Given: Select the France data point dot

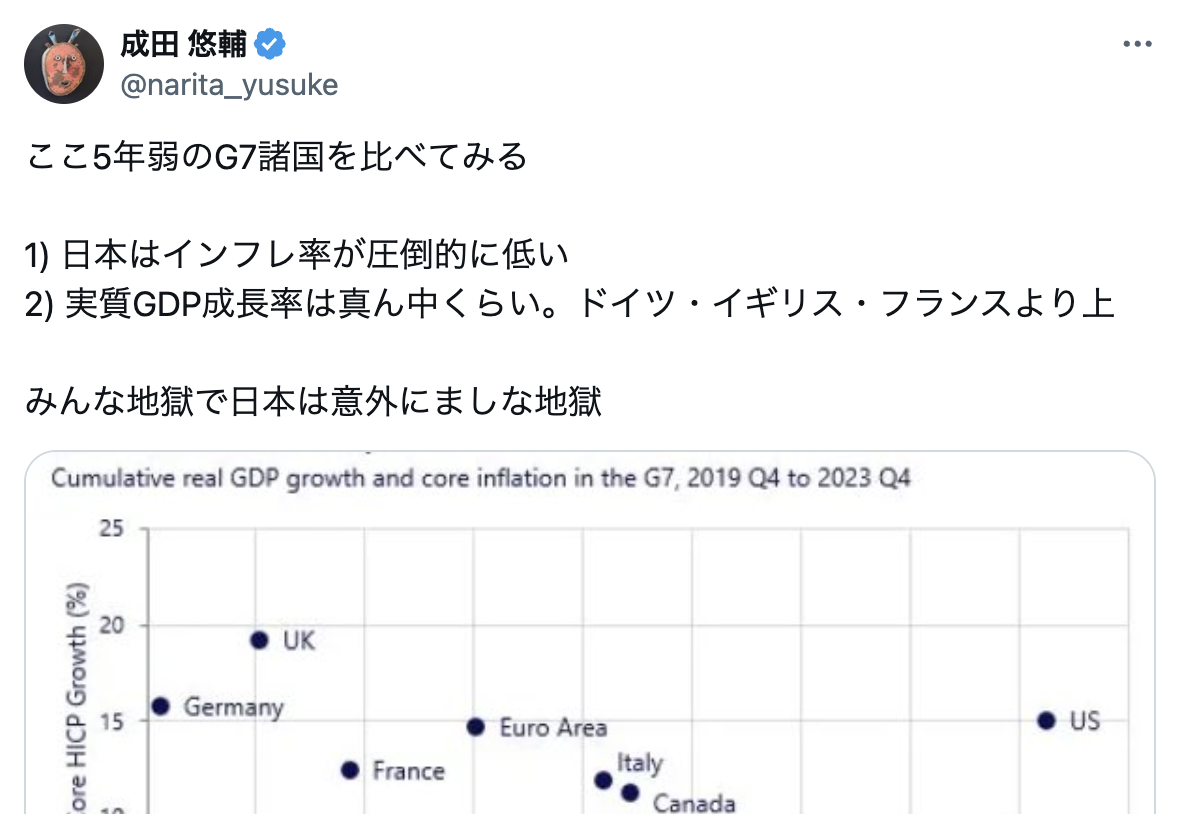Looking at the screenshot, I should [x=350, y=770].
